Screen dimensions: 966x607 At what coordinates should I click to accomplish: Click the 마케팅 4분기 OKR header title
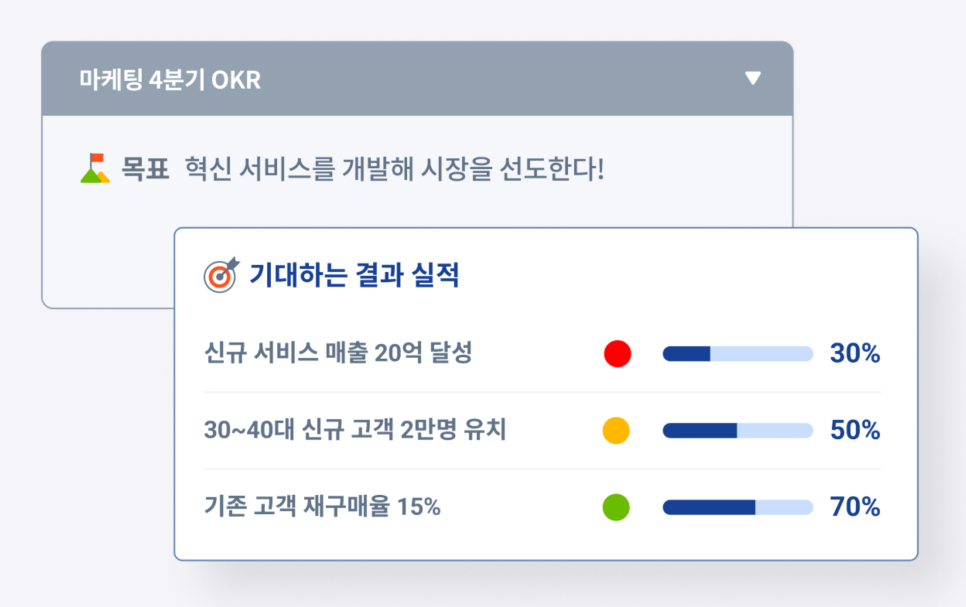(x=170, y=79)
